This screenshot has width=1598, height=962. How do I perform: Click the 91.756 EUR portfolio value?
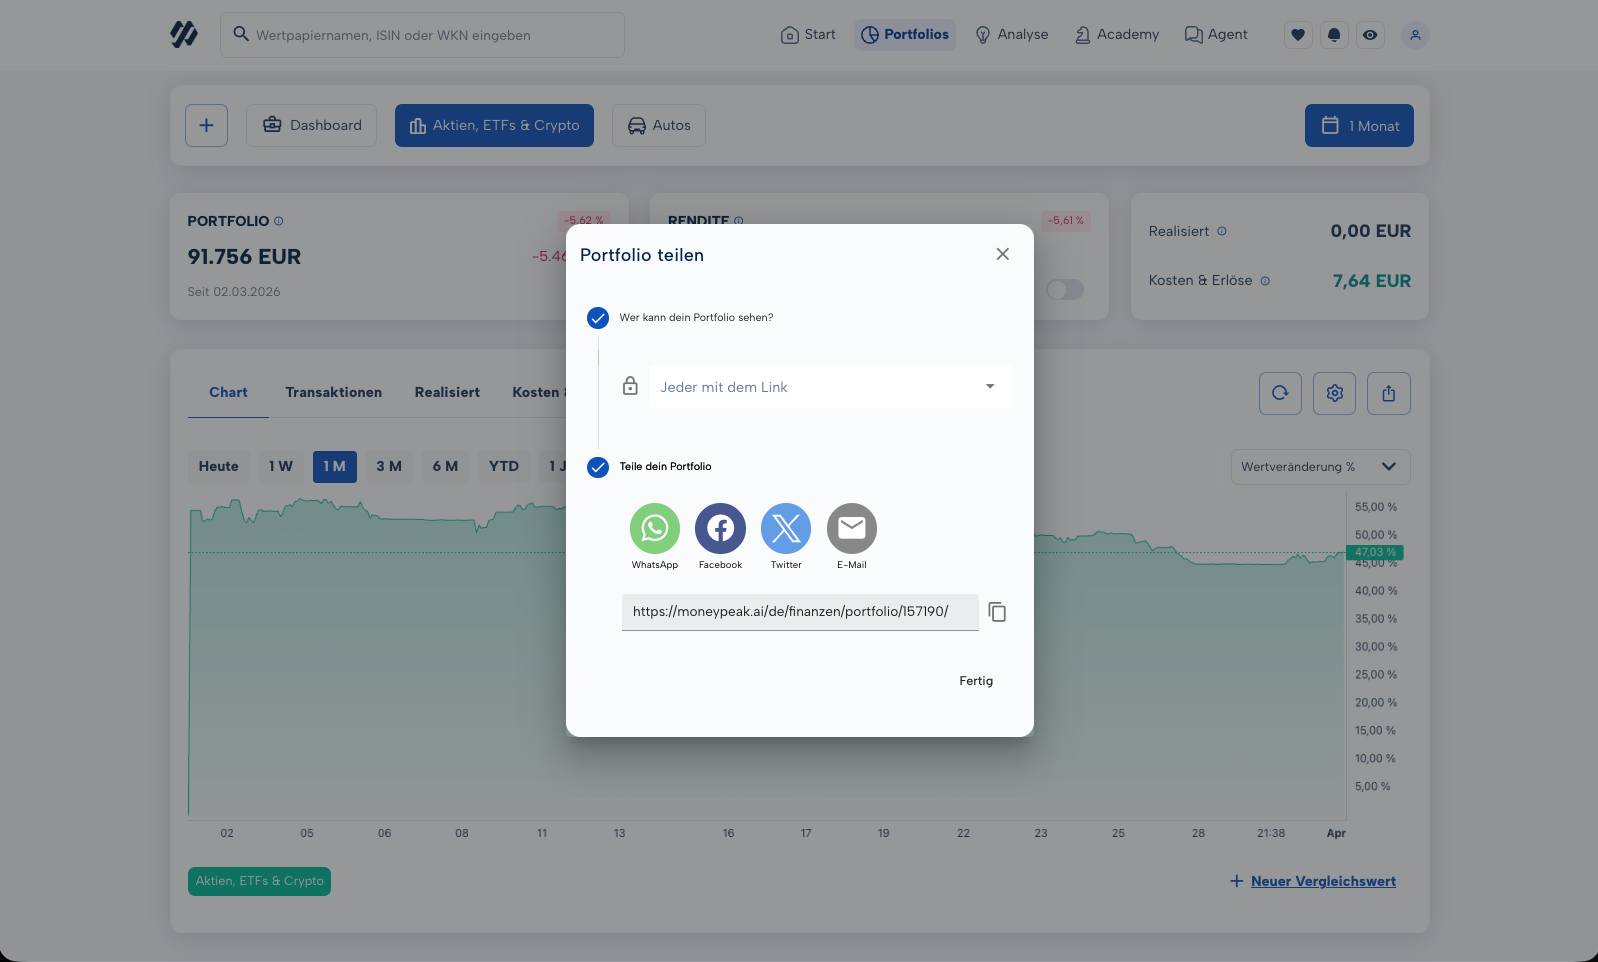244,257
